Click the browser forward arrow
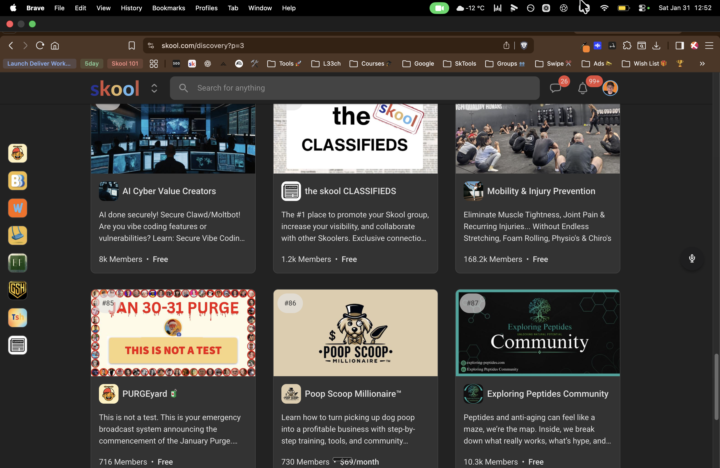This screenshot has width=720, height=468. (25, 45)
